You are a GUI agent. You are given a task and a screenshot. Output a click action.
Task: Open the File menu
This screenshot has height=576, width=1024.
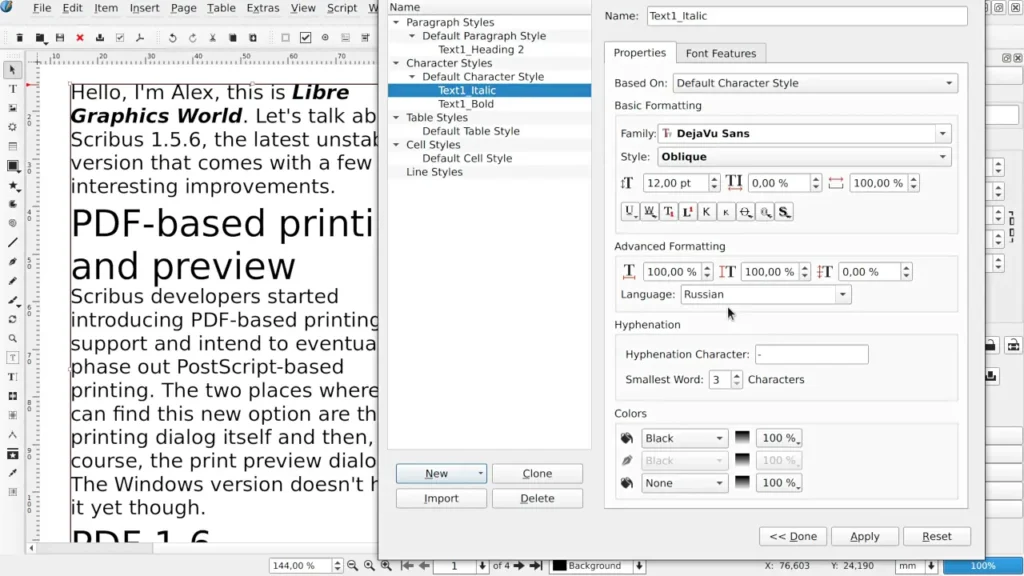42,8
